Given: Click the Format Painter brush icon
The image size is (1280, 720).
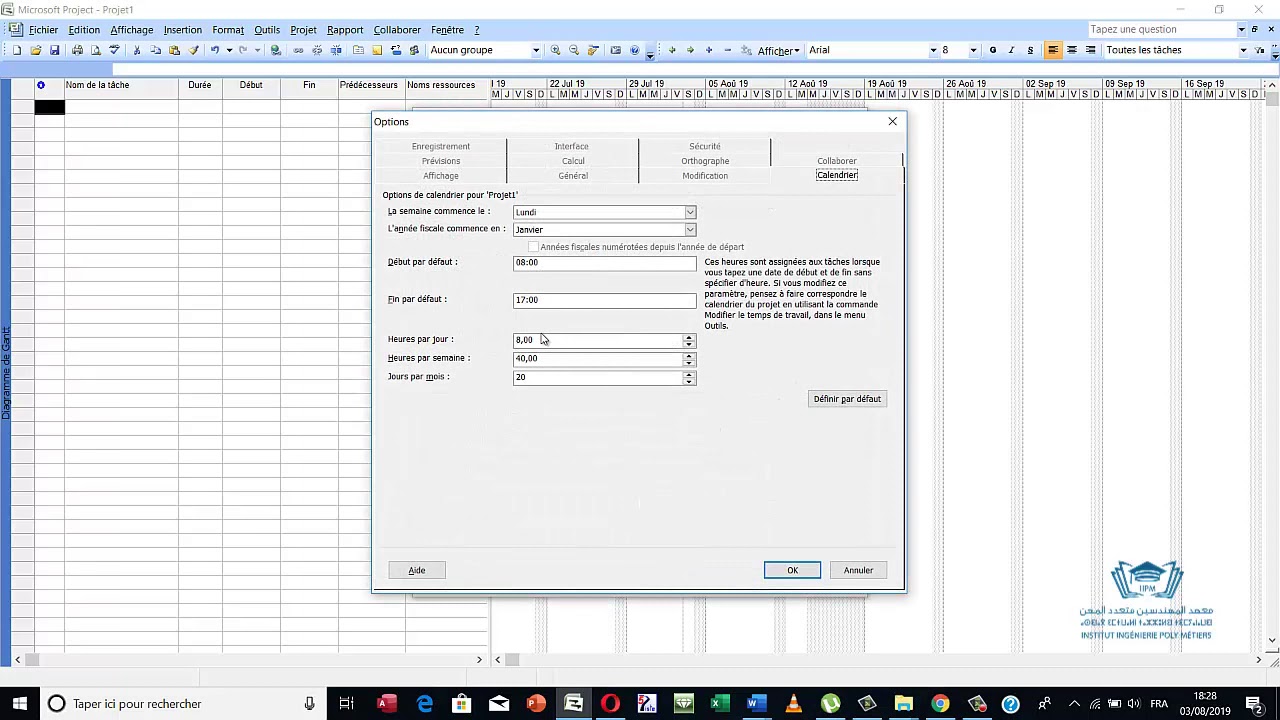Looking at the screenshot, I should (193, 50).
